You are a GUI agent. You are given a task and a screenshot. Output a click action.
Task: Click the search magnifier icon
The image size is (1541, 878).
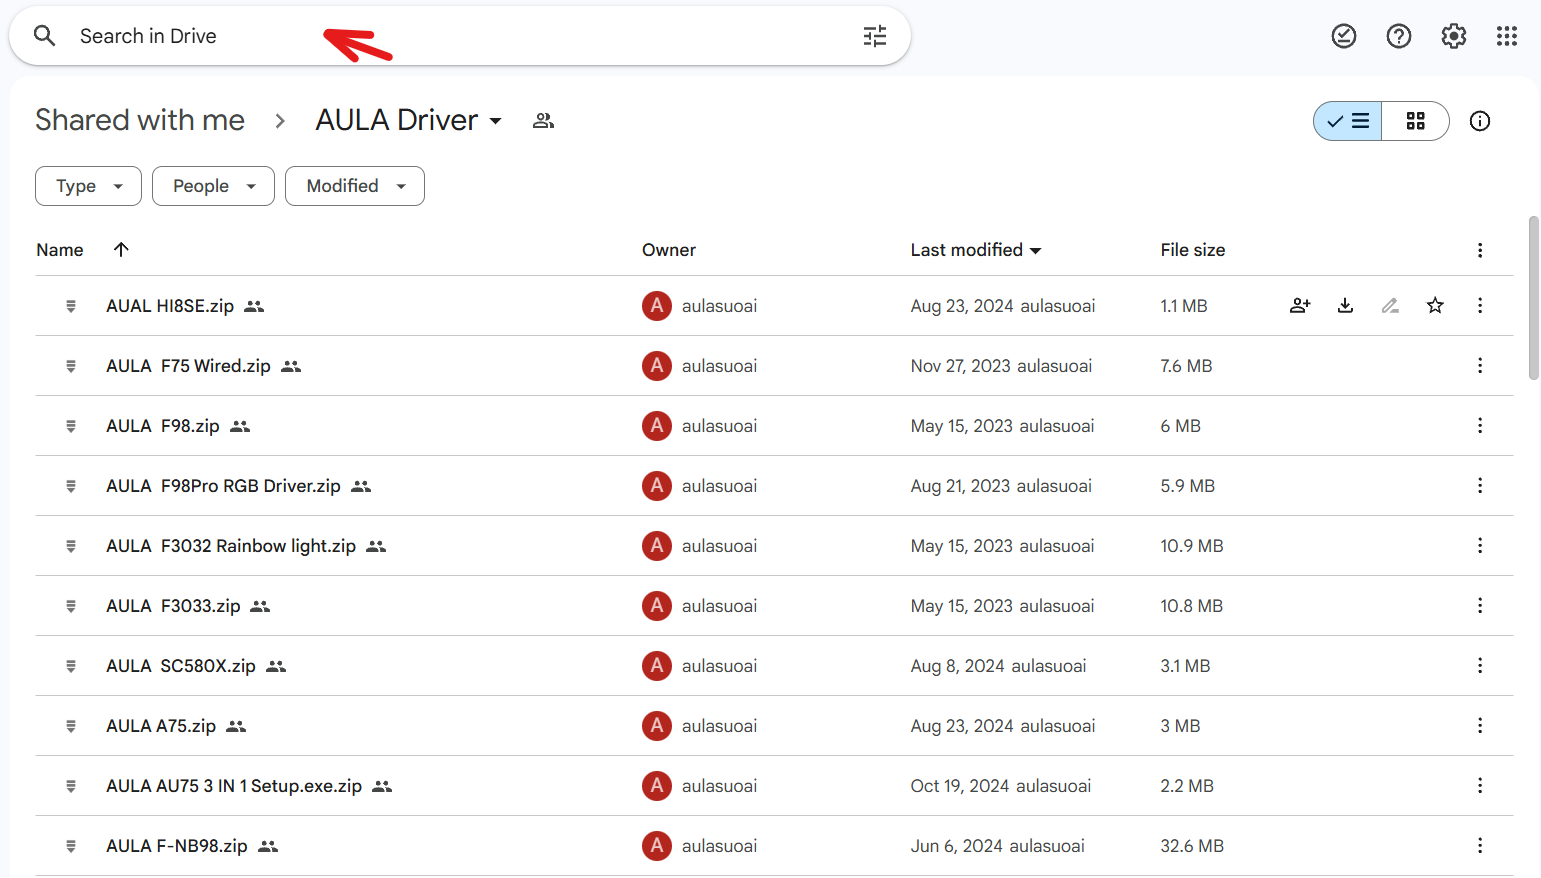click(44, 36)
